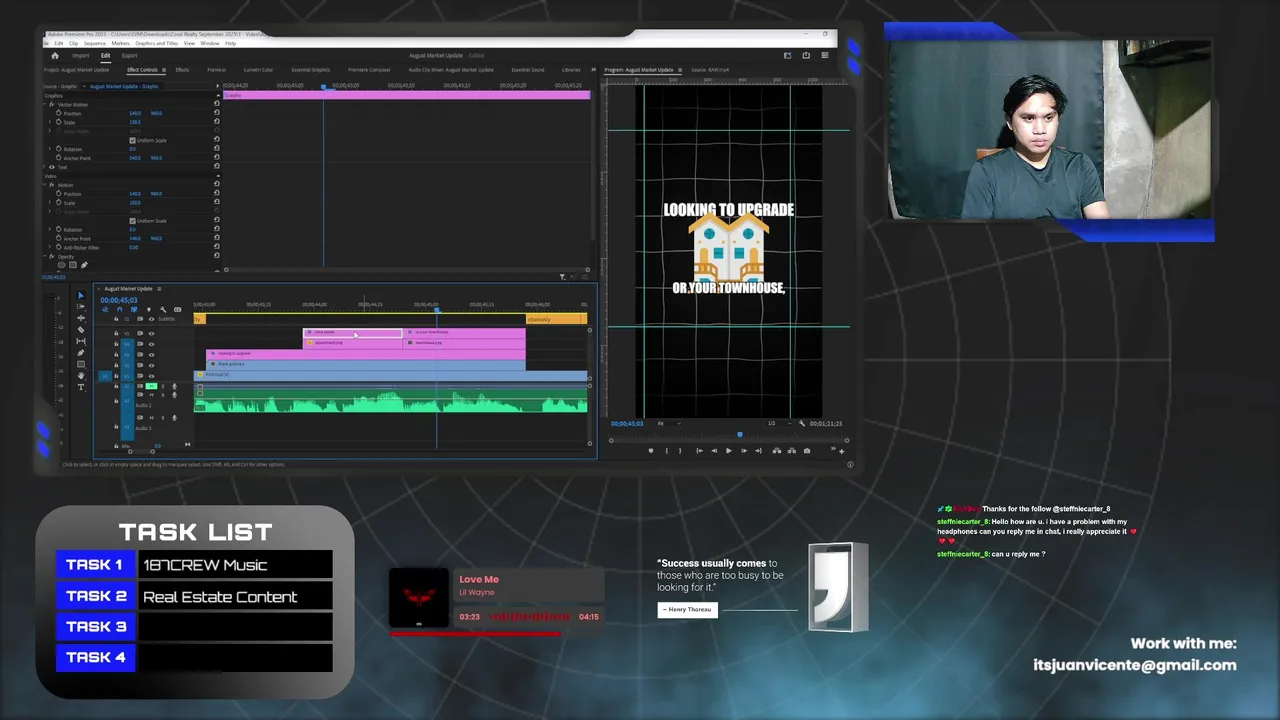Open the Graphics and Titles menu
1280x720 pixels.
157,43
